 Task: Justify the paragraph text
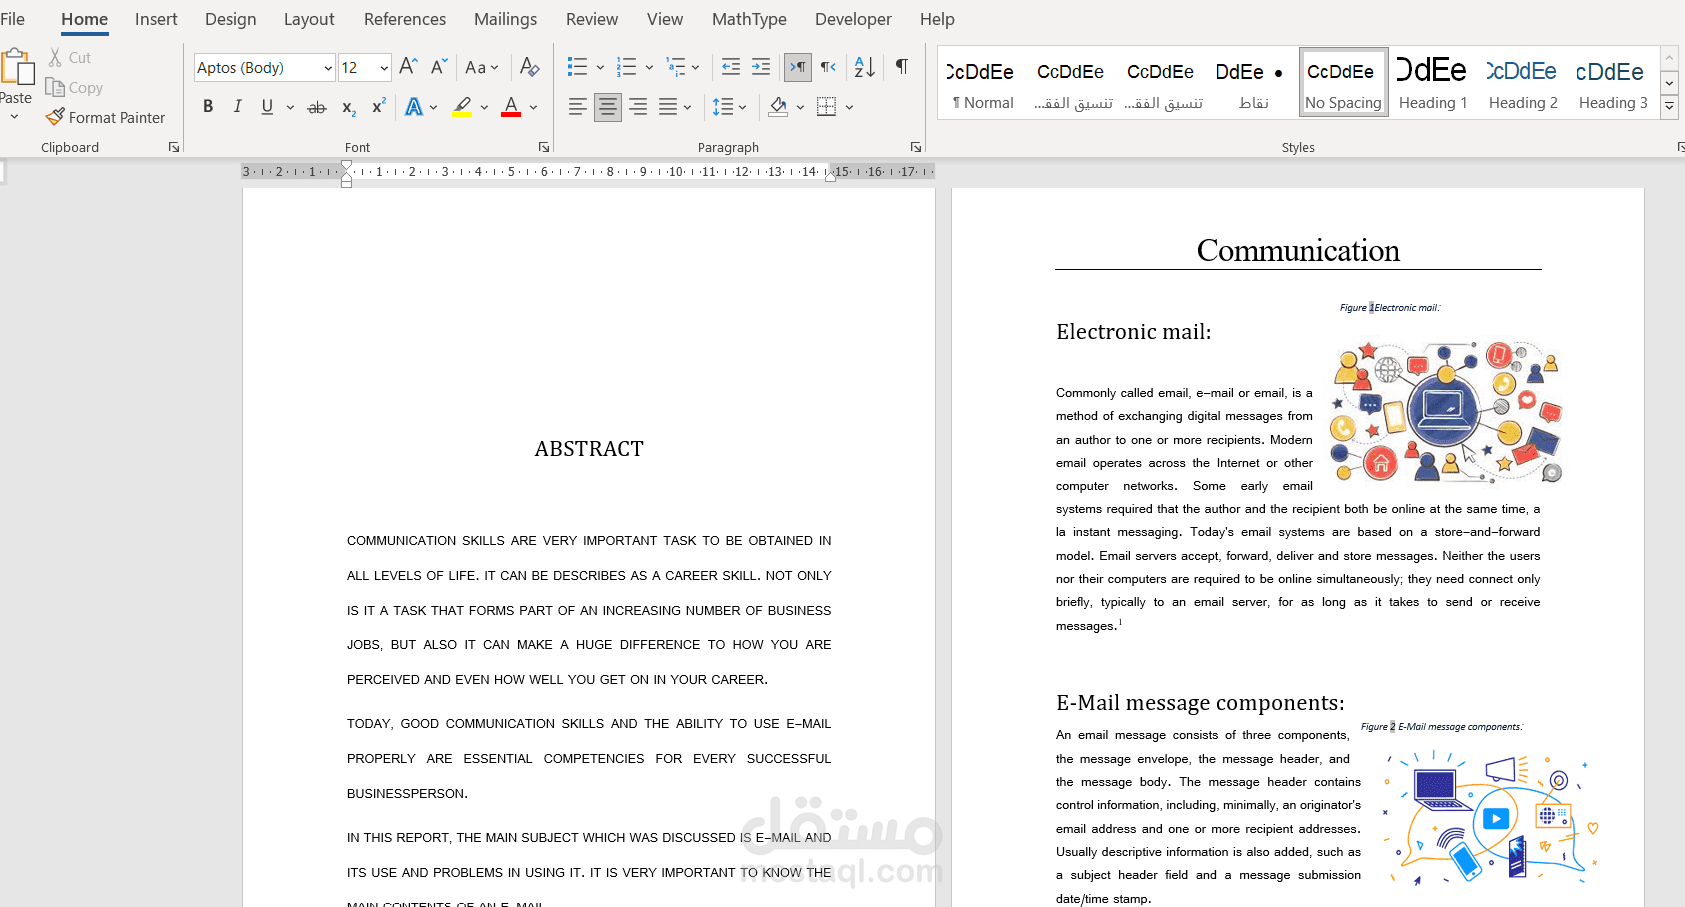pyautogui.click(x=668, y=107)
